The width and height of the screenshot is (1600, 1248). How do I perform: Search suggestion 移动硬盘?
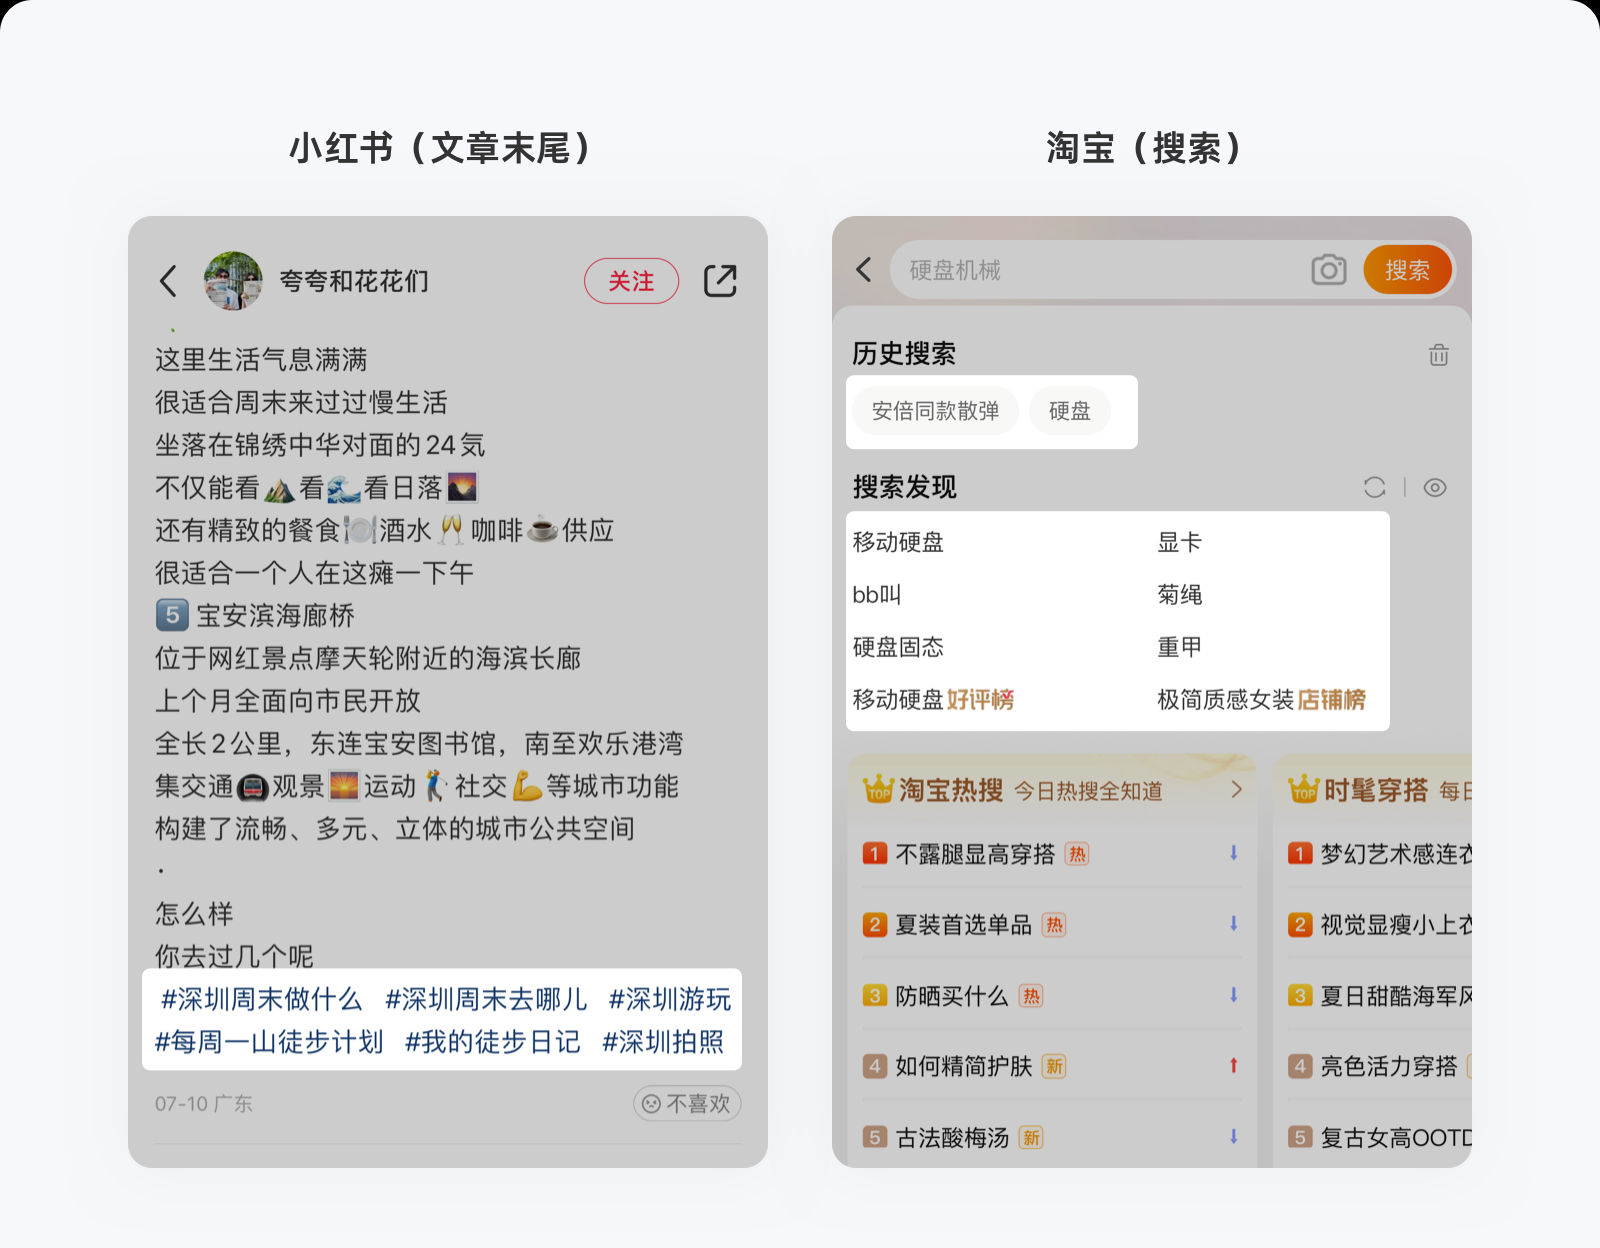pyautogui.click(x=898, y=542)
